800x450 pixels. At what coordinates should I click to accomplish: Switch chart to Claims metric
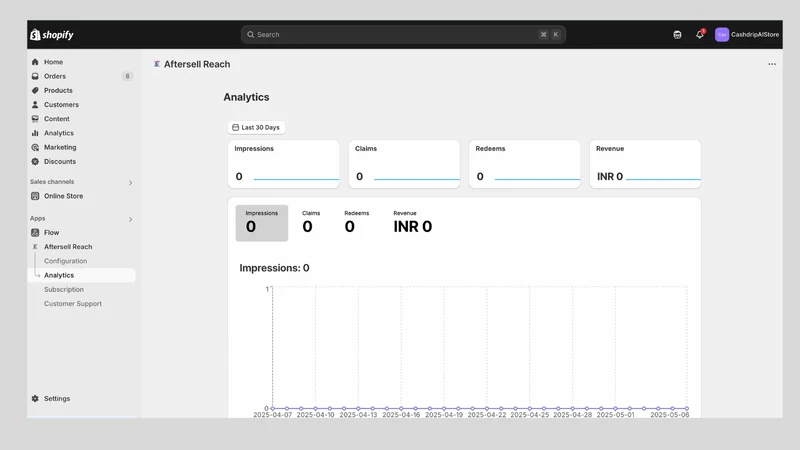pos(310,223)
